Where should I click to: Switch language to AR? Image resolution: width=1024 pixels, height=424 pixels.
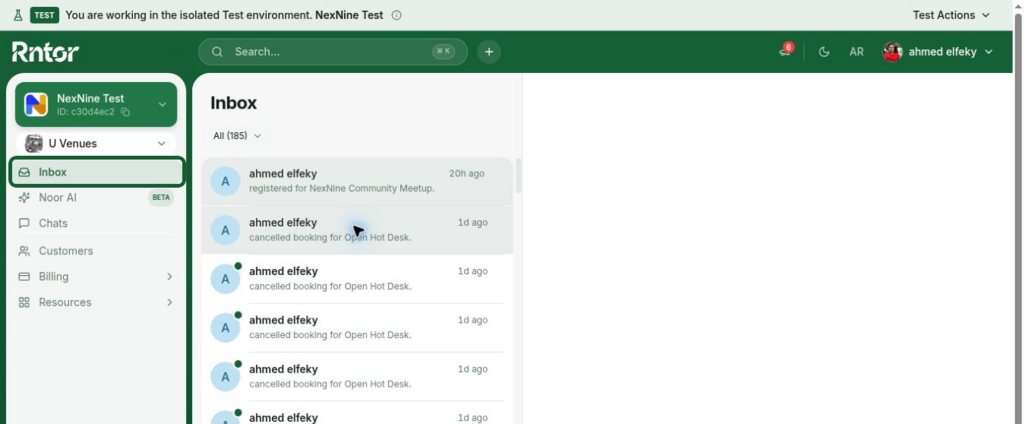point(856,52)
